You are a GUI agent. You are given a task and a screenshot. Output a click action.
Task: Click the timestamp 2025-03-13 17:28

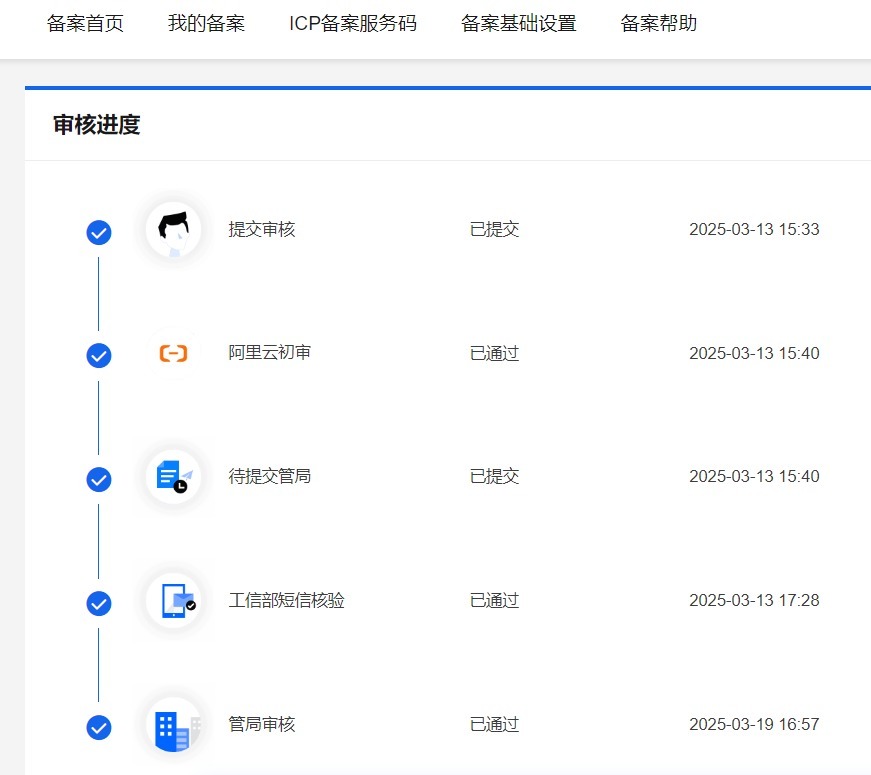tap(754, 601)
